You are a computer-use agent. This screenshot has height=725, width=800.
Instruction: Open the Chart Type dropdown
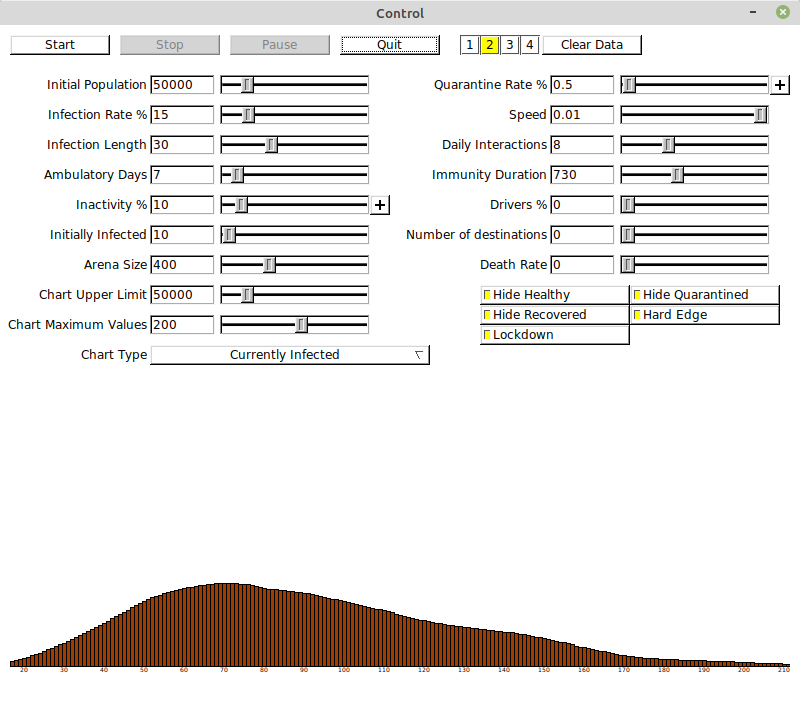pos(290,355)
